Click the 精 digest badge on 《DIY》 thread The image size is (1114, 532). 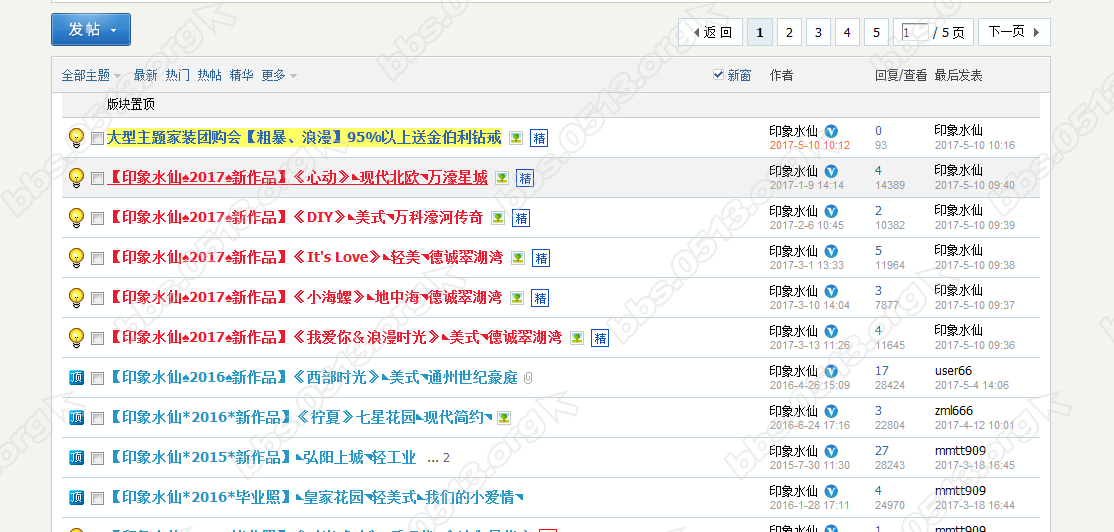point(521,217)
